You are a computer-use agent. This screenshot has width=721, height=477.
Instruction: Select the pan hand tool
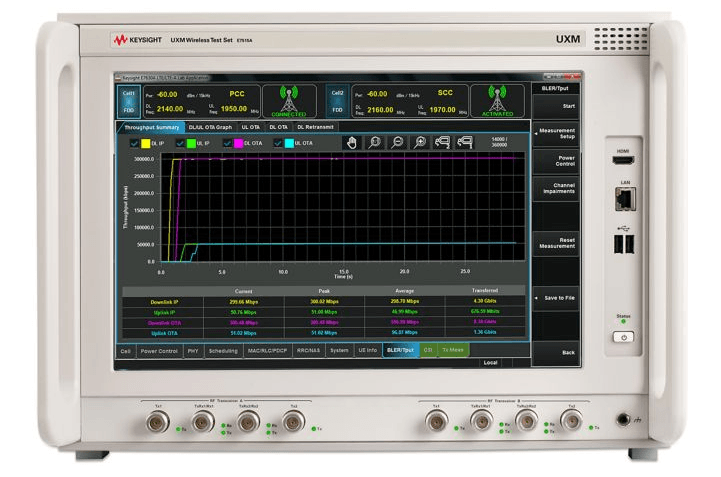(x=352, y=143)
